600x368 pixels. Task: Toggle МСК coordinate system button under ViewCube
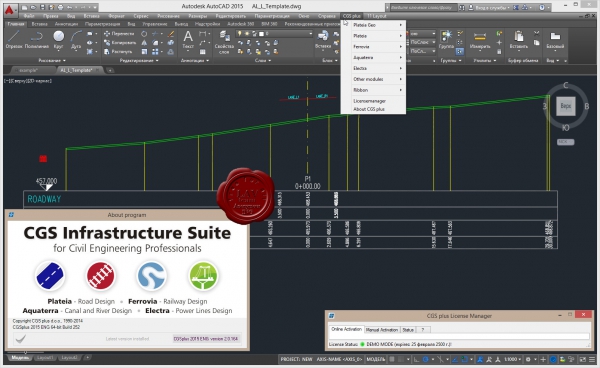(565, 142)
